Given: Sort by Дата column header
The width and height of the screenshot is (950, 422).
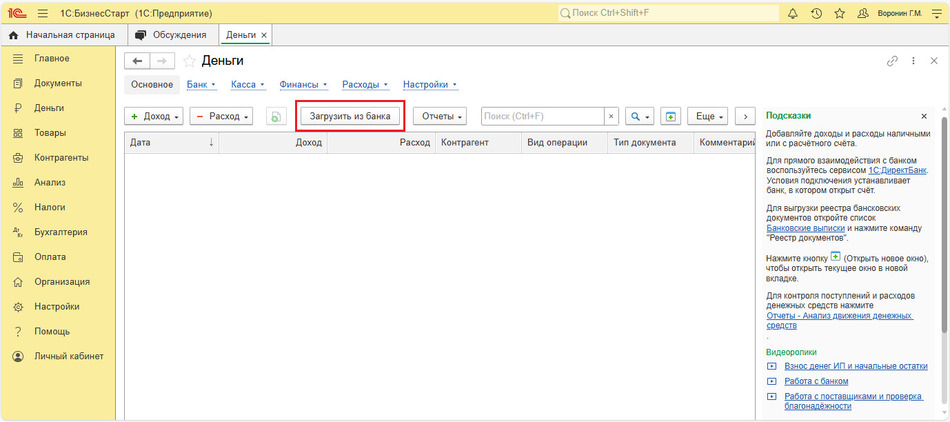Looking at the screenshot, I should point(171,142).
